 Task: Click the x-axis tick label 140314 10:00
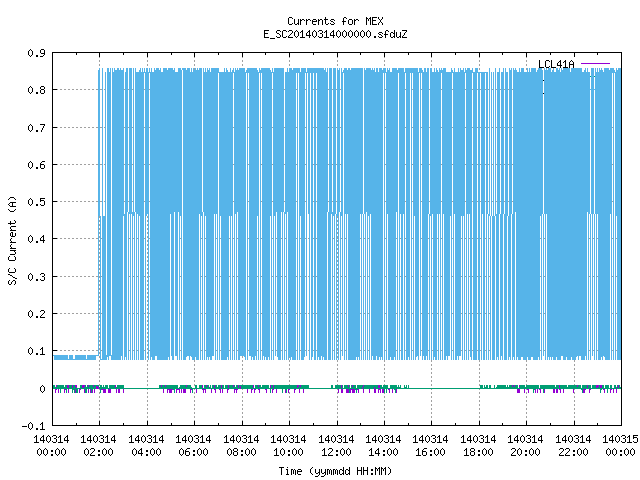point(288,446)
